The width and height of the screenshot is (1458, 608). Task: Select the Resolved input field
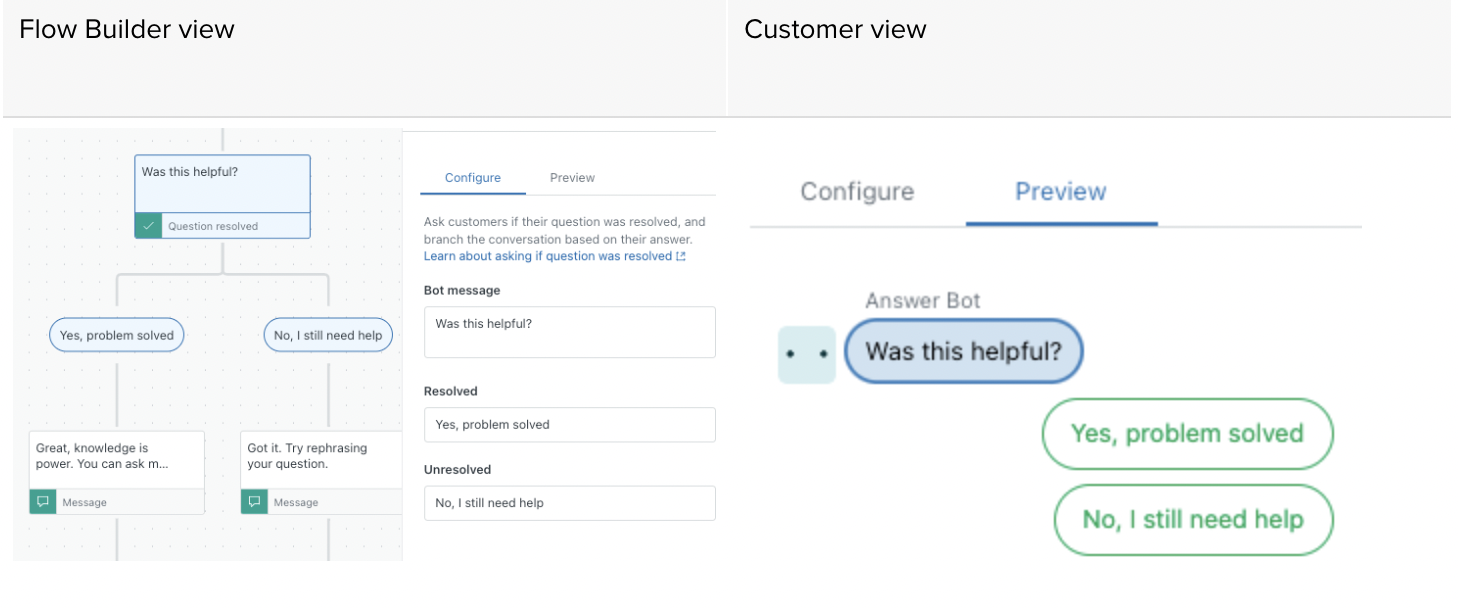(569, 424)
